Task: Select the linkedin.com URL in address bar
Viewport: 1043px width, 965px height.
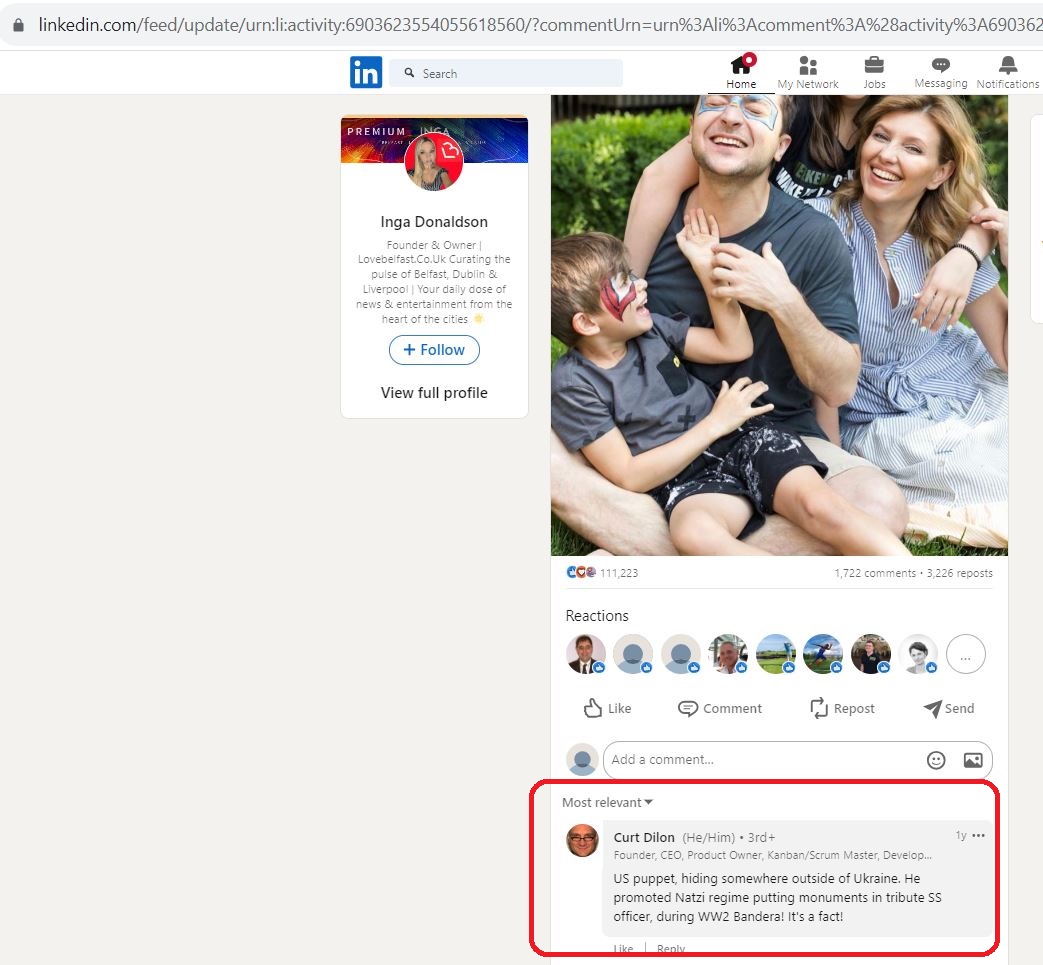Action: point(540,25)
